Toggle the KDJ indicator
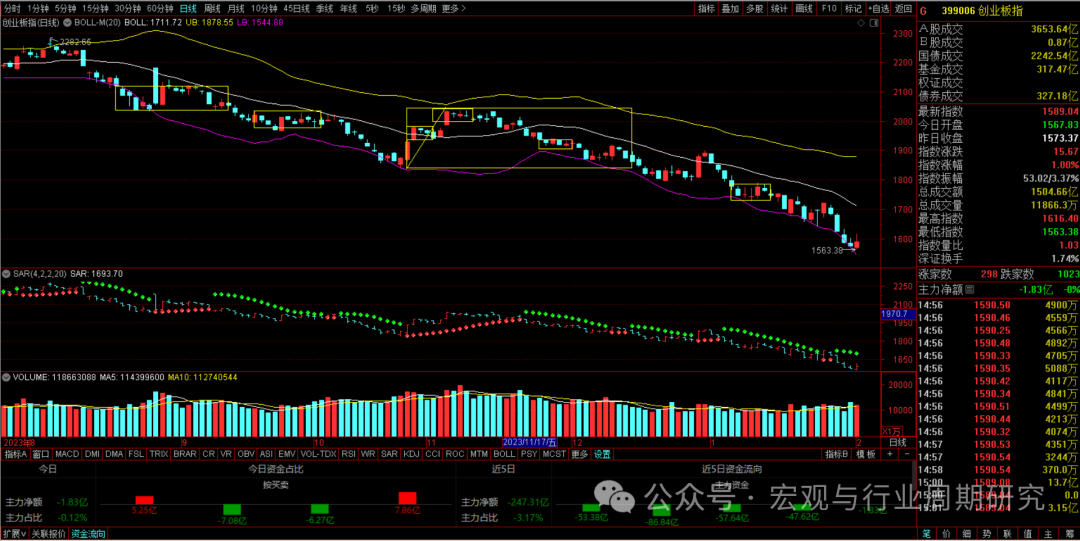This screenshot has width=1080, height=541. click(410, 454)
